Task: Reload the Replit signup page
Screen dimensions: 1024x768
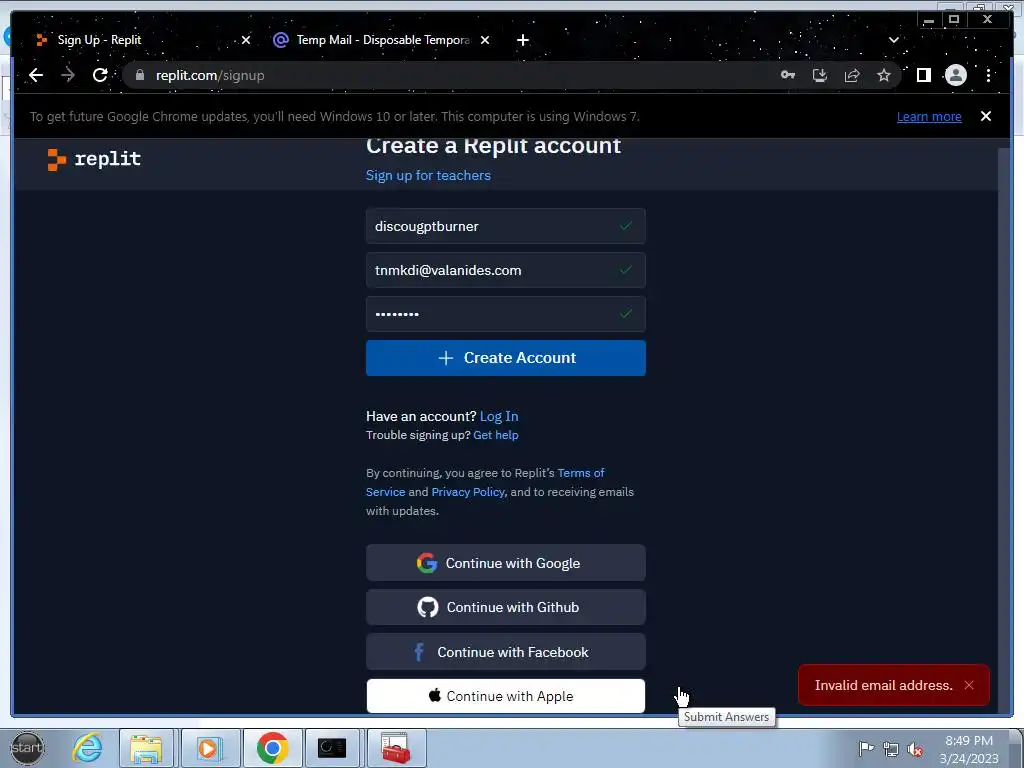Action: pos(100,75)
